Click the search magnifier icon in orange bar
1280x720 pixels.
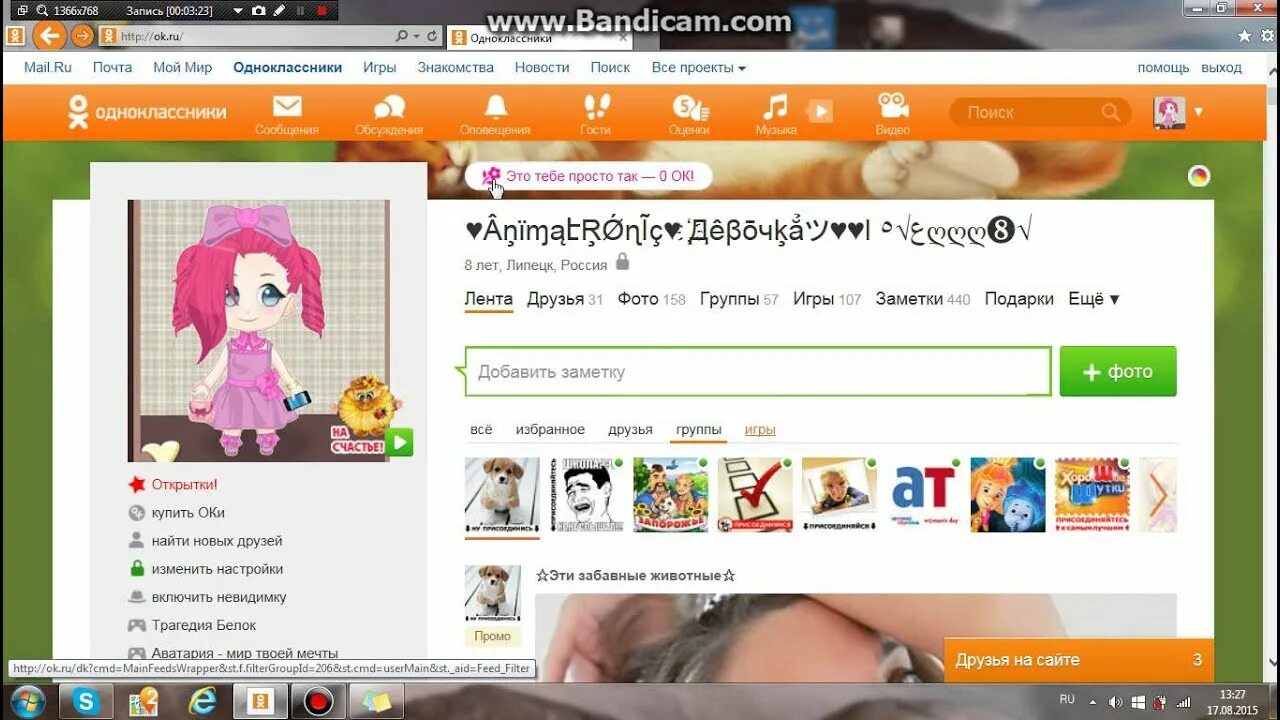tap(1111, 112)
